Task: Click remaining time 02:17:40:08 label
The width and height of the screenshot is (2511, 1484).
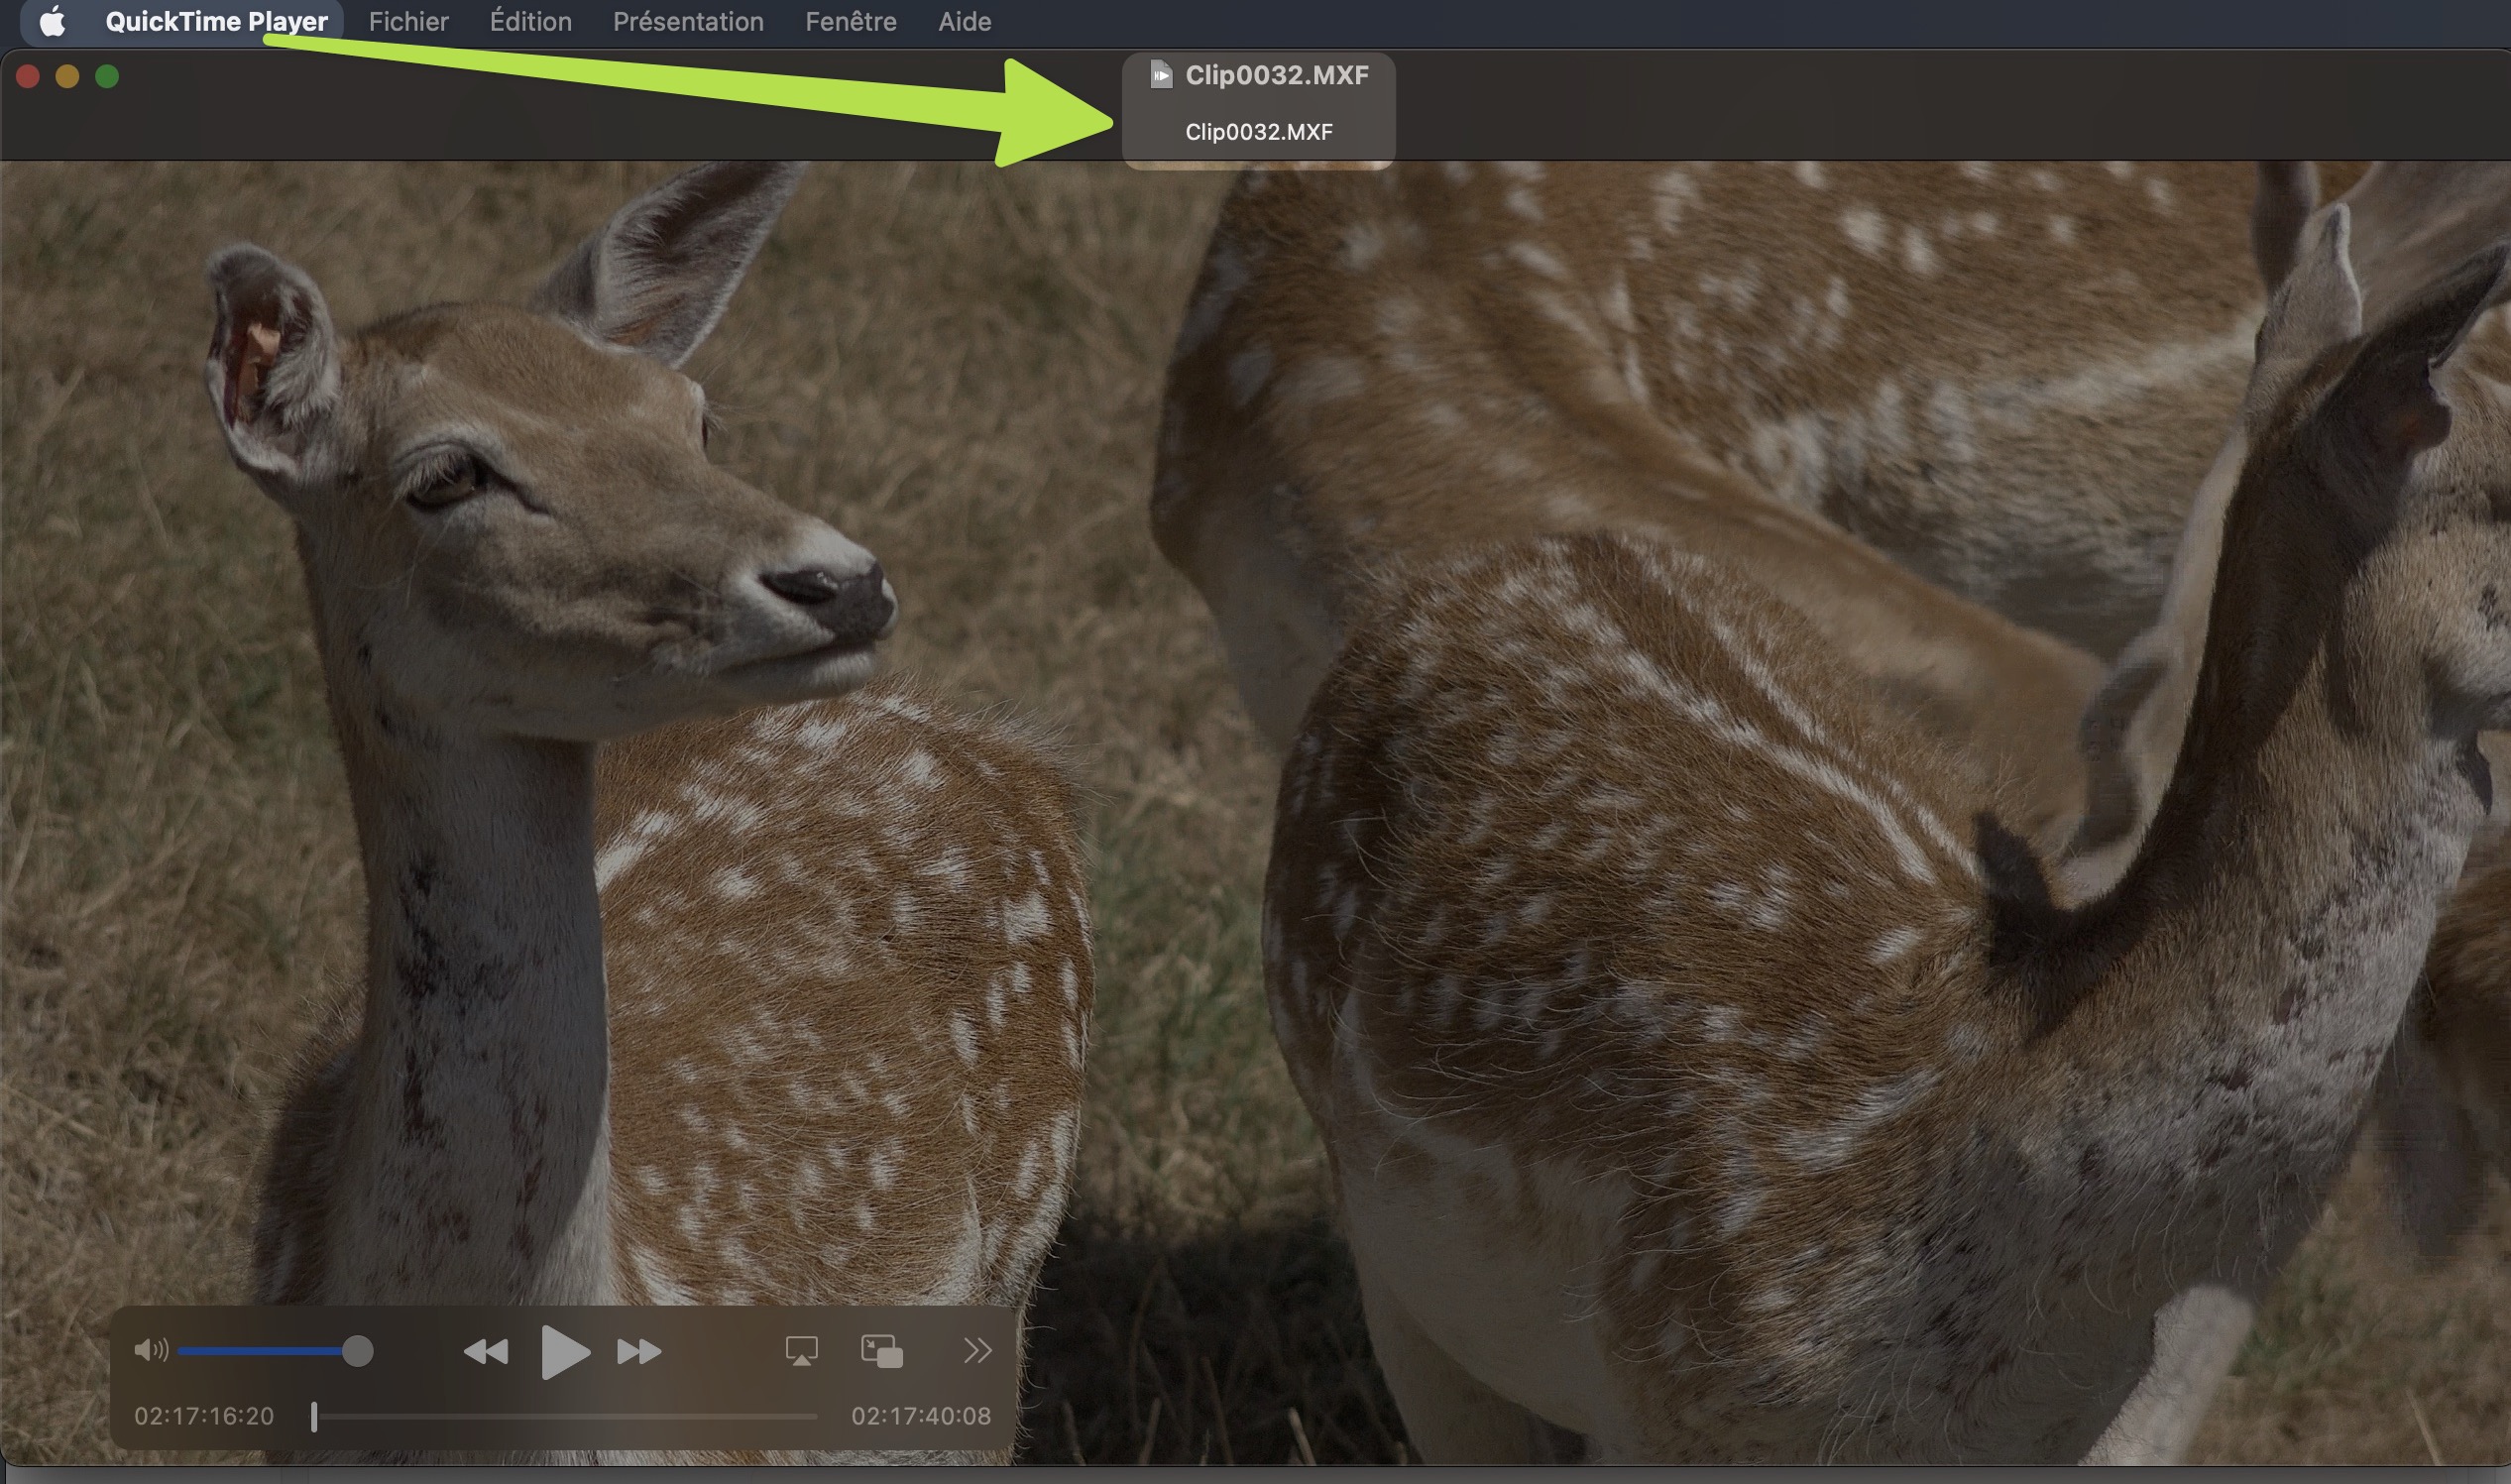Action: click(x=920, y=1416)
